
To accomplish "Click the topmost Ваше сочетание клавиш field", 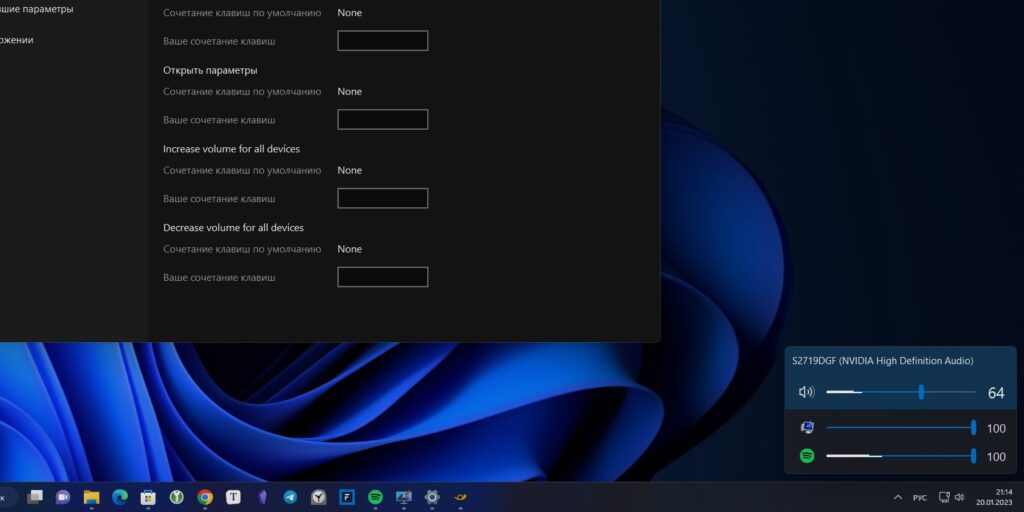I will pyautogui.click(x=383, y=40).
